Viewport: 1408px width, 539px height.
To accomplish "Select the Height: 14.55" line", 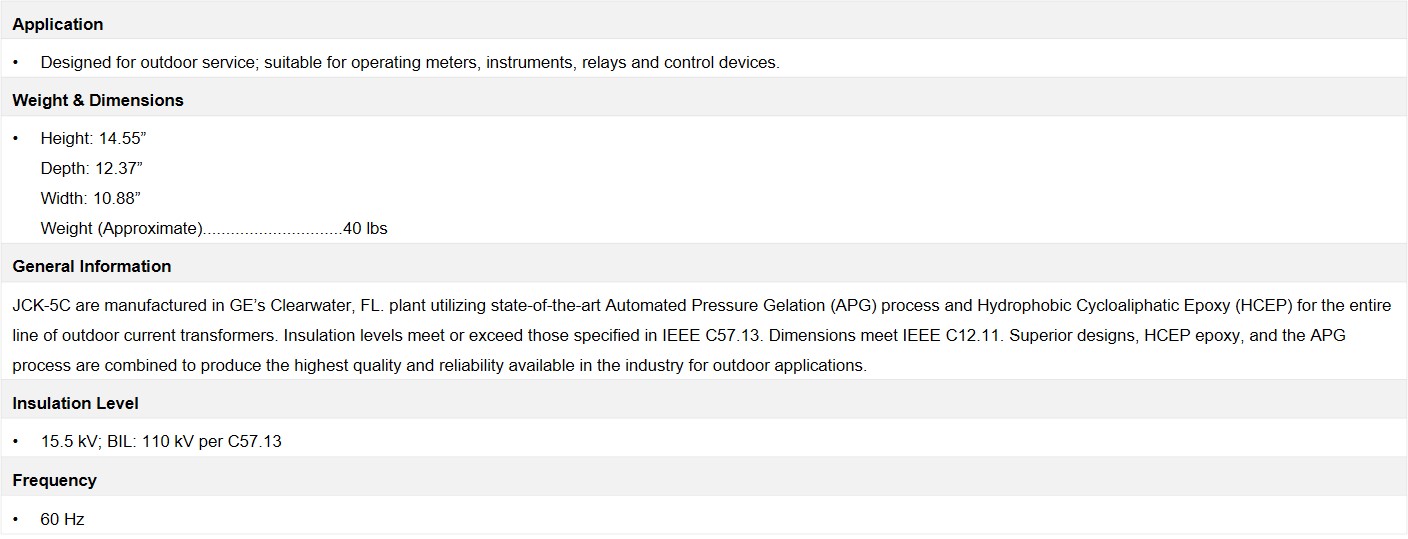I will (93, 138).
